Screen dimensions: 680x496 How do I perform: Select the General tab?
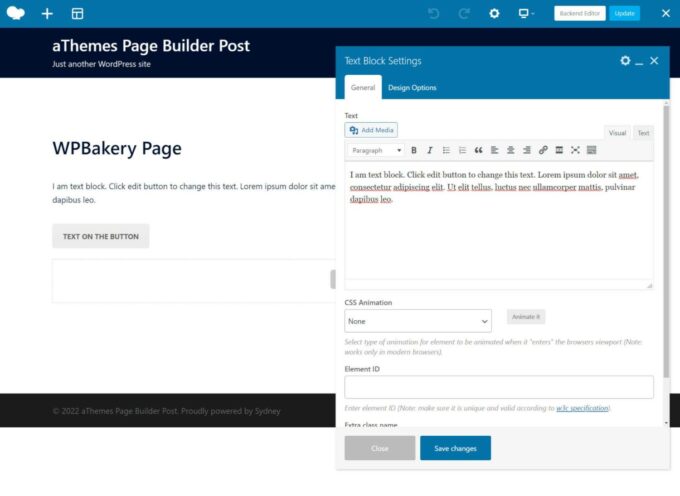[x=363, y=87]
